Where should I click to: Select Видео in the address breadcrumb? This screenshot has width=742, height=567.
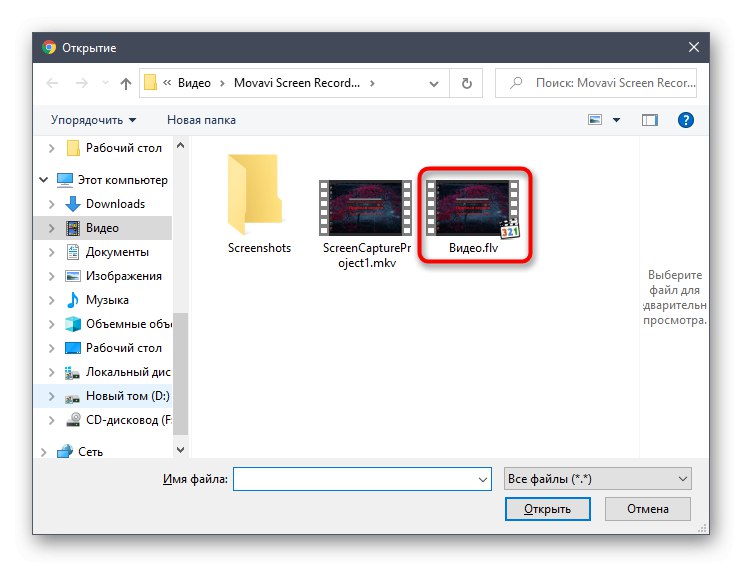point(194,83)
